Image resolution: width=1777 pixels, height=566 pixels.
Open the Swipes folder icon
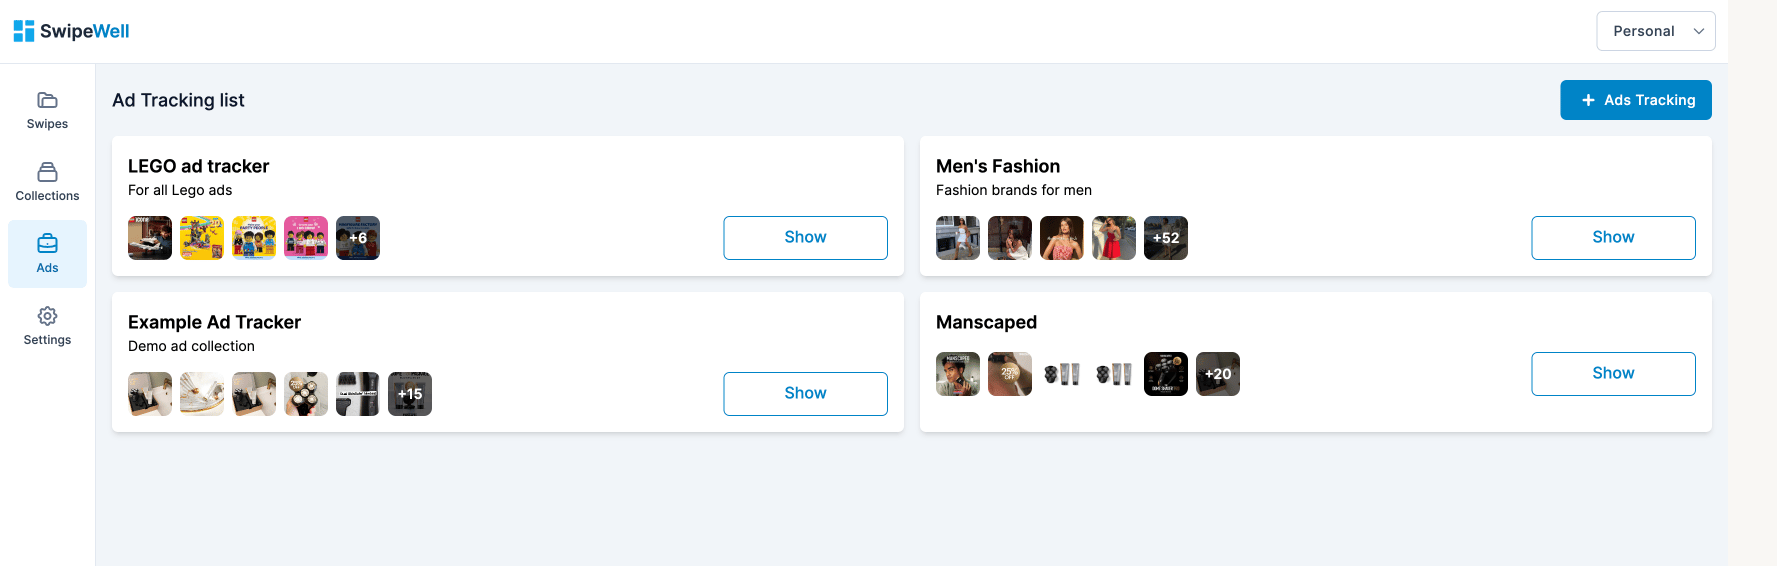click(47, 100)
